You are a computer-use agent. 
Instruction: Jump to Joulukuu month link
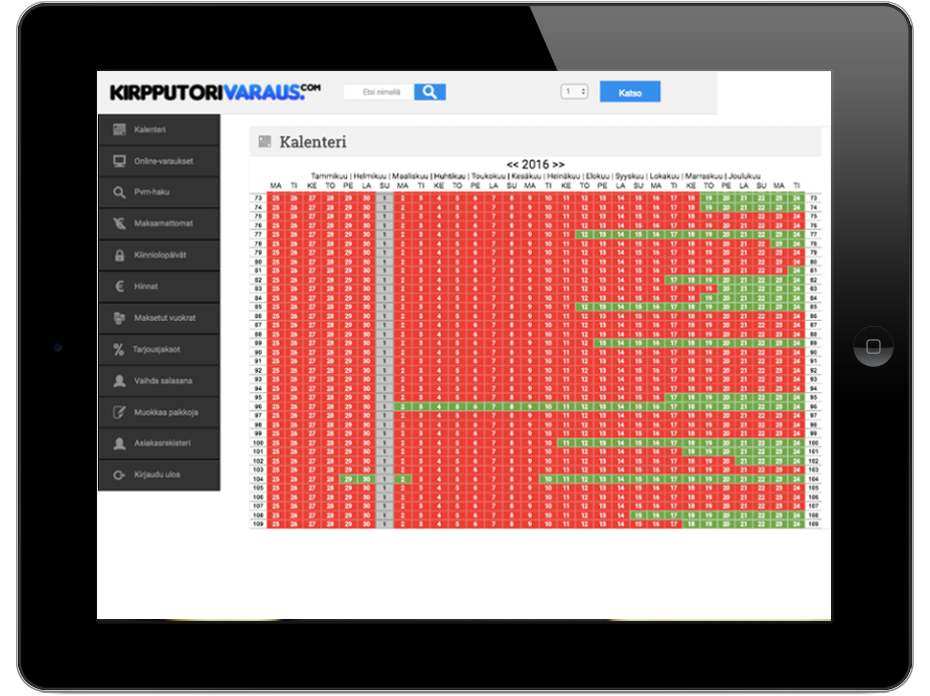744,175
